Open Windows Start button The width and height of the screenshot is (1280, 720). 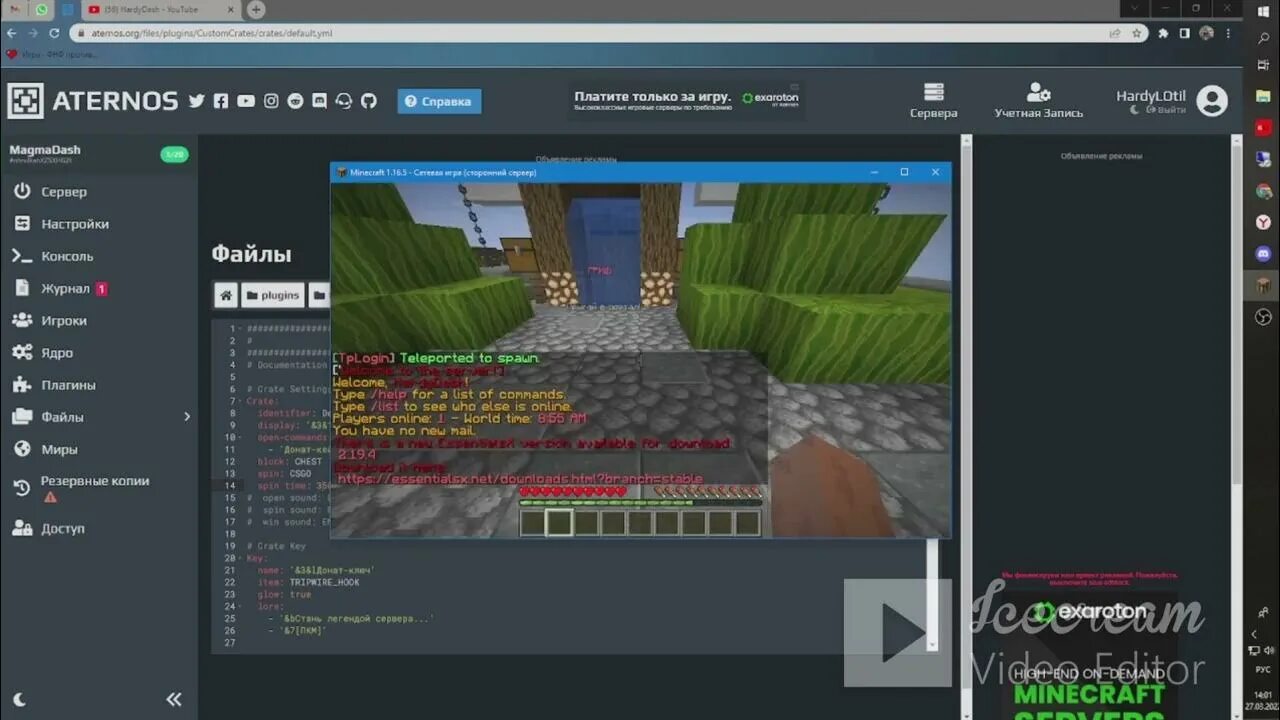(1263, 10)
